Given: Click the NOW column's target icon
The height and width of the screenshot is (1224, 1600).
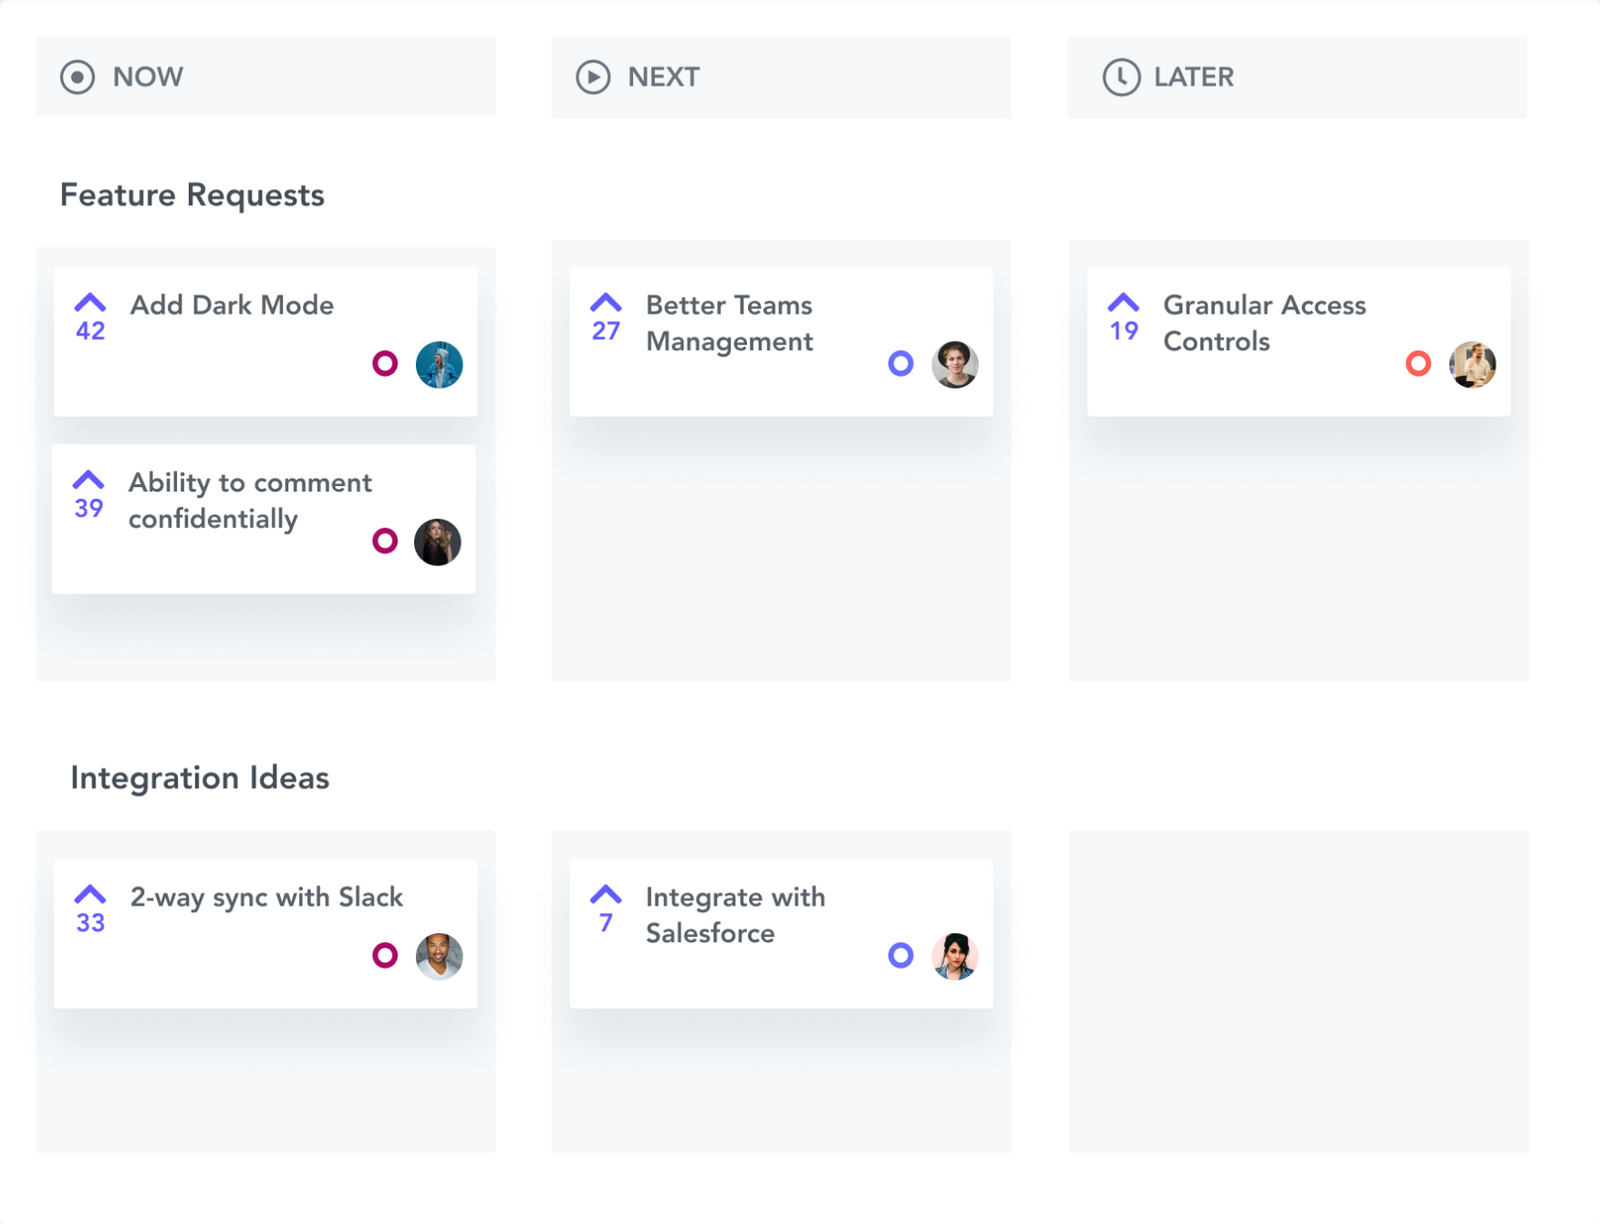Looking at the screenshot, I should [79, 77].
